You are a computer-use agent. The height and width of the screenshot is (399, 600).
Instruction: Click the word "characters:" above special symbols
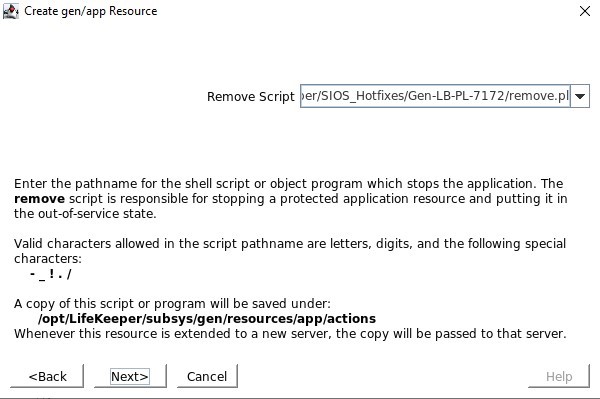point(48,259)
